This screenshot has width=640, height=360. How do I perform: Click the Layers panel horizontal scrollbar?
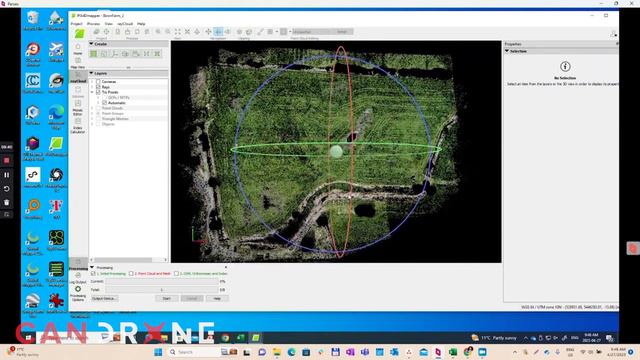[x=128, y=260]
